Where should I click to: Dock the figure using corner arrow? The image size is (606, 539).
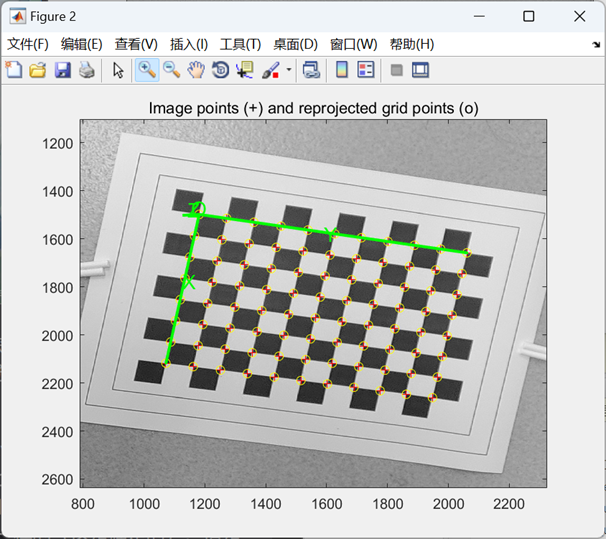tap(596, 45)
